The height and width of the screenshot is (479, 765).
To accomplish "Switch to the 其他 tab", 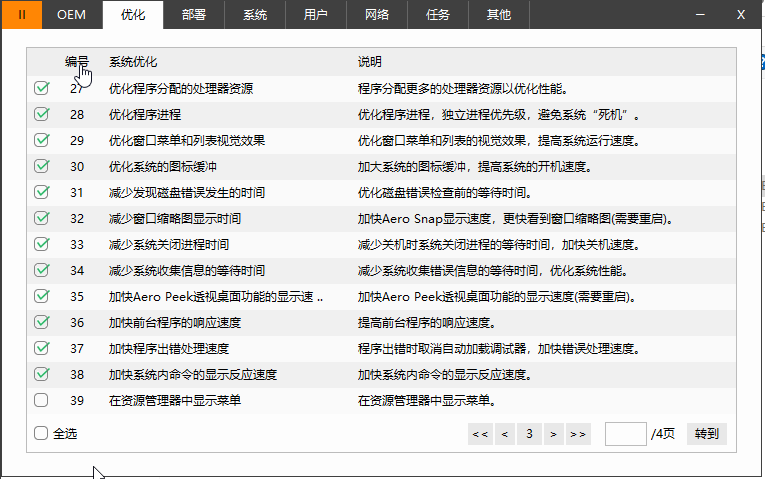I will coord(498,15).
